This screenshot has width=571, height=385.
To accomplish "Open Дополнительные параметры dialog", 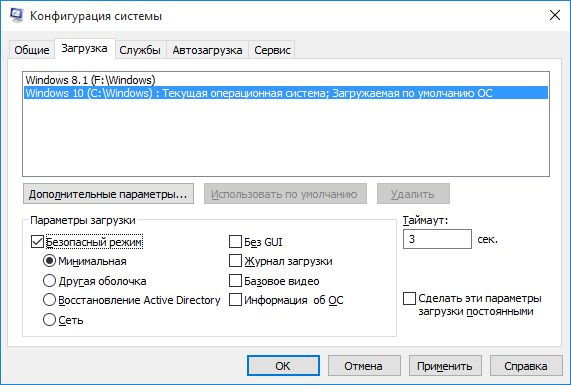I will (x=108, y=194).
